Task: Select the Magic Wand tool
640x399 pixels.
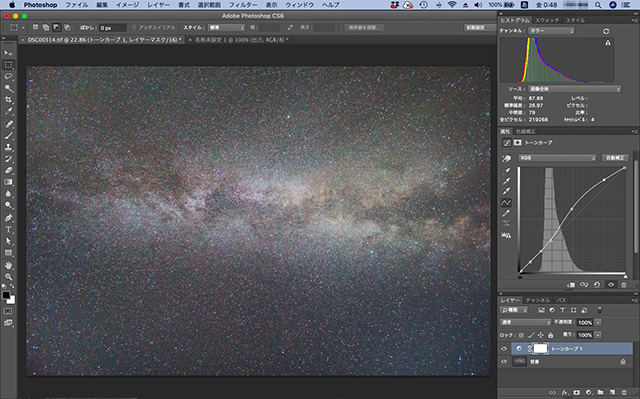Action: pyautogui.click(x=8, y=88)
